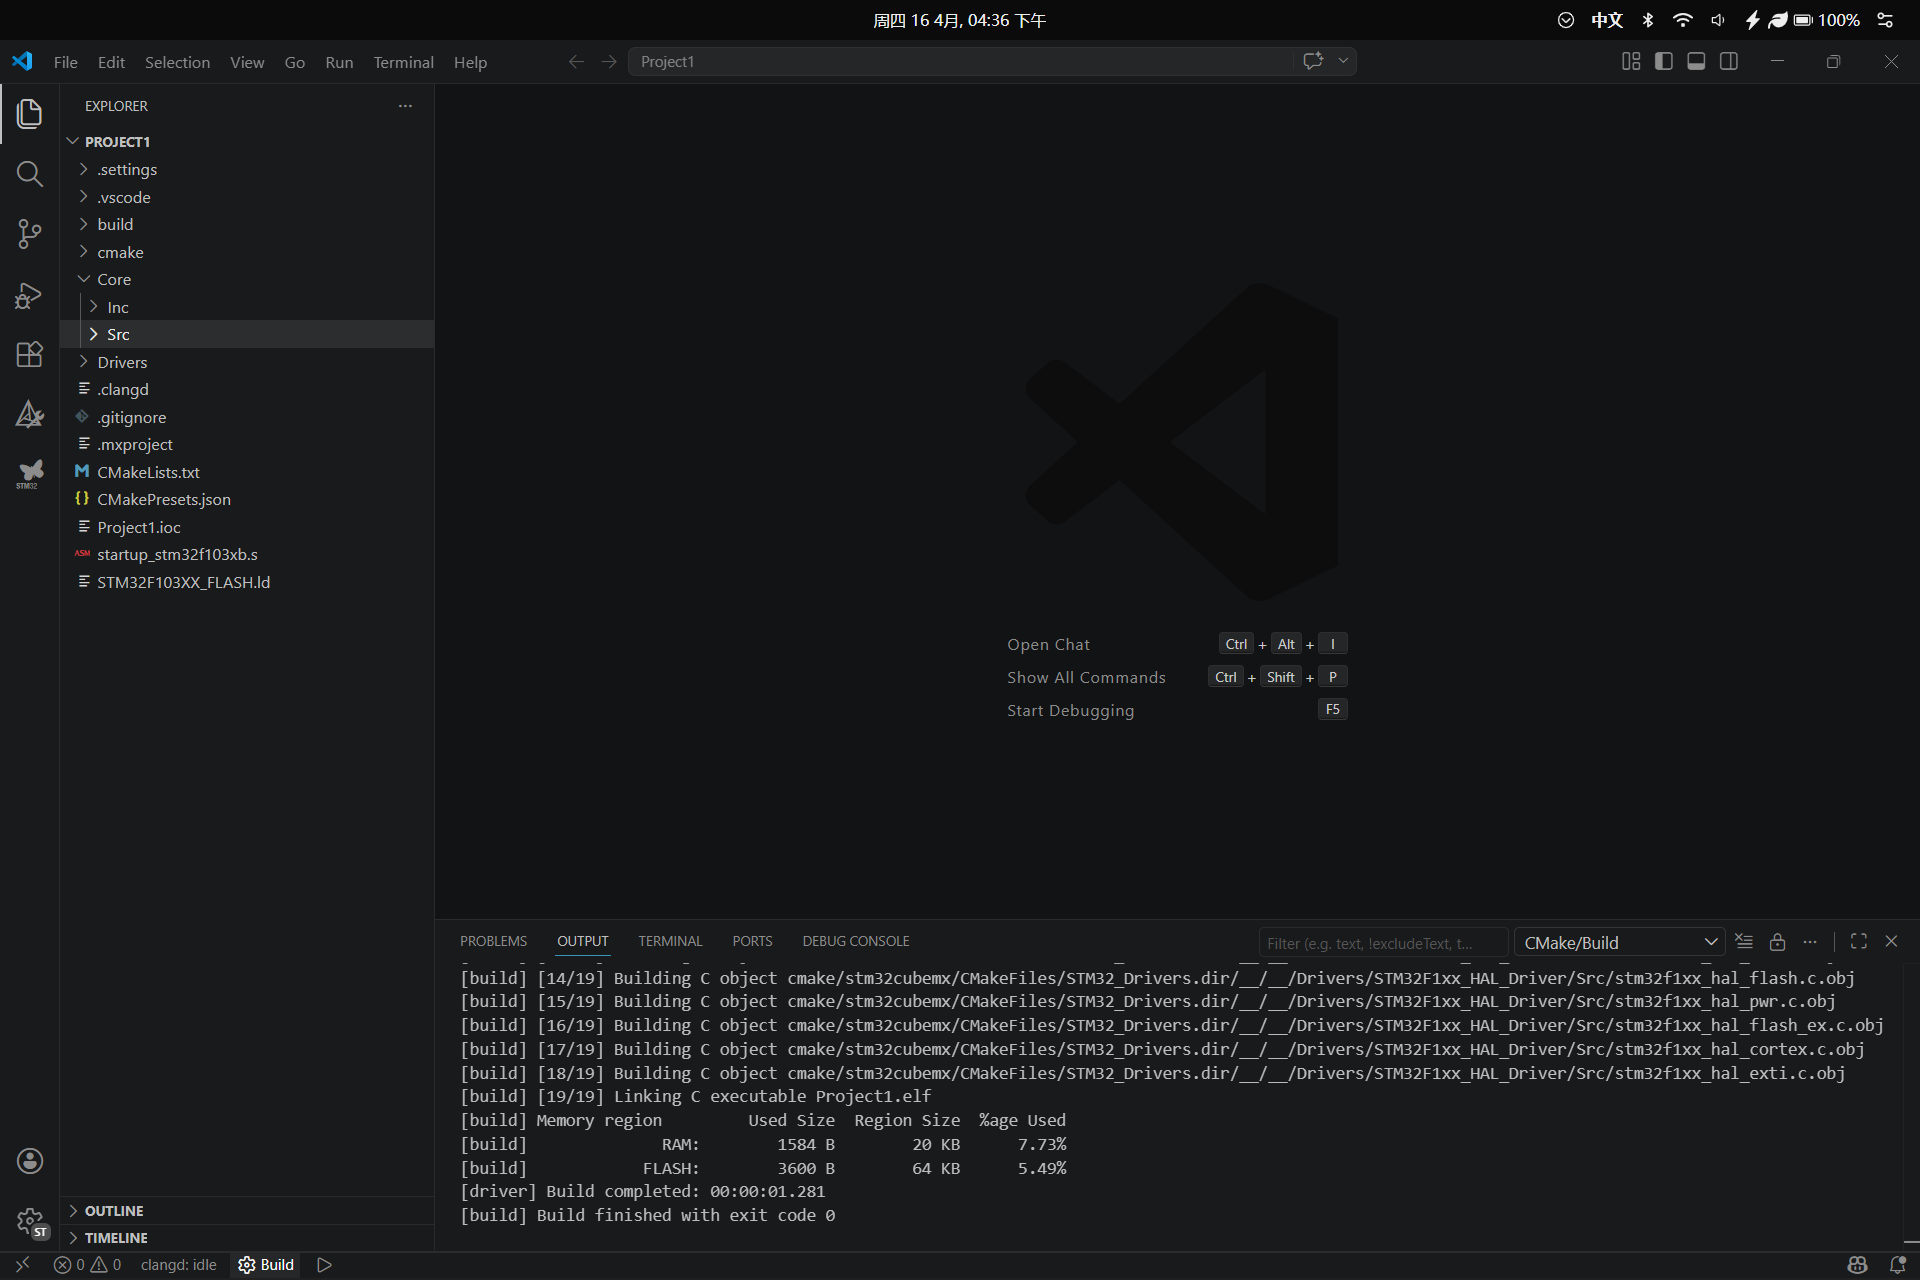Open the Wi-Fi system tray icon
The height and width of the screenshot is (1280, 1920).
click(1682, 20)
